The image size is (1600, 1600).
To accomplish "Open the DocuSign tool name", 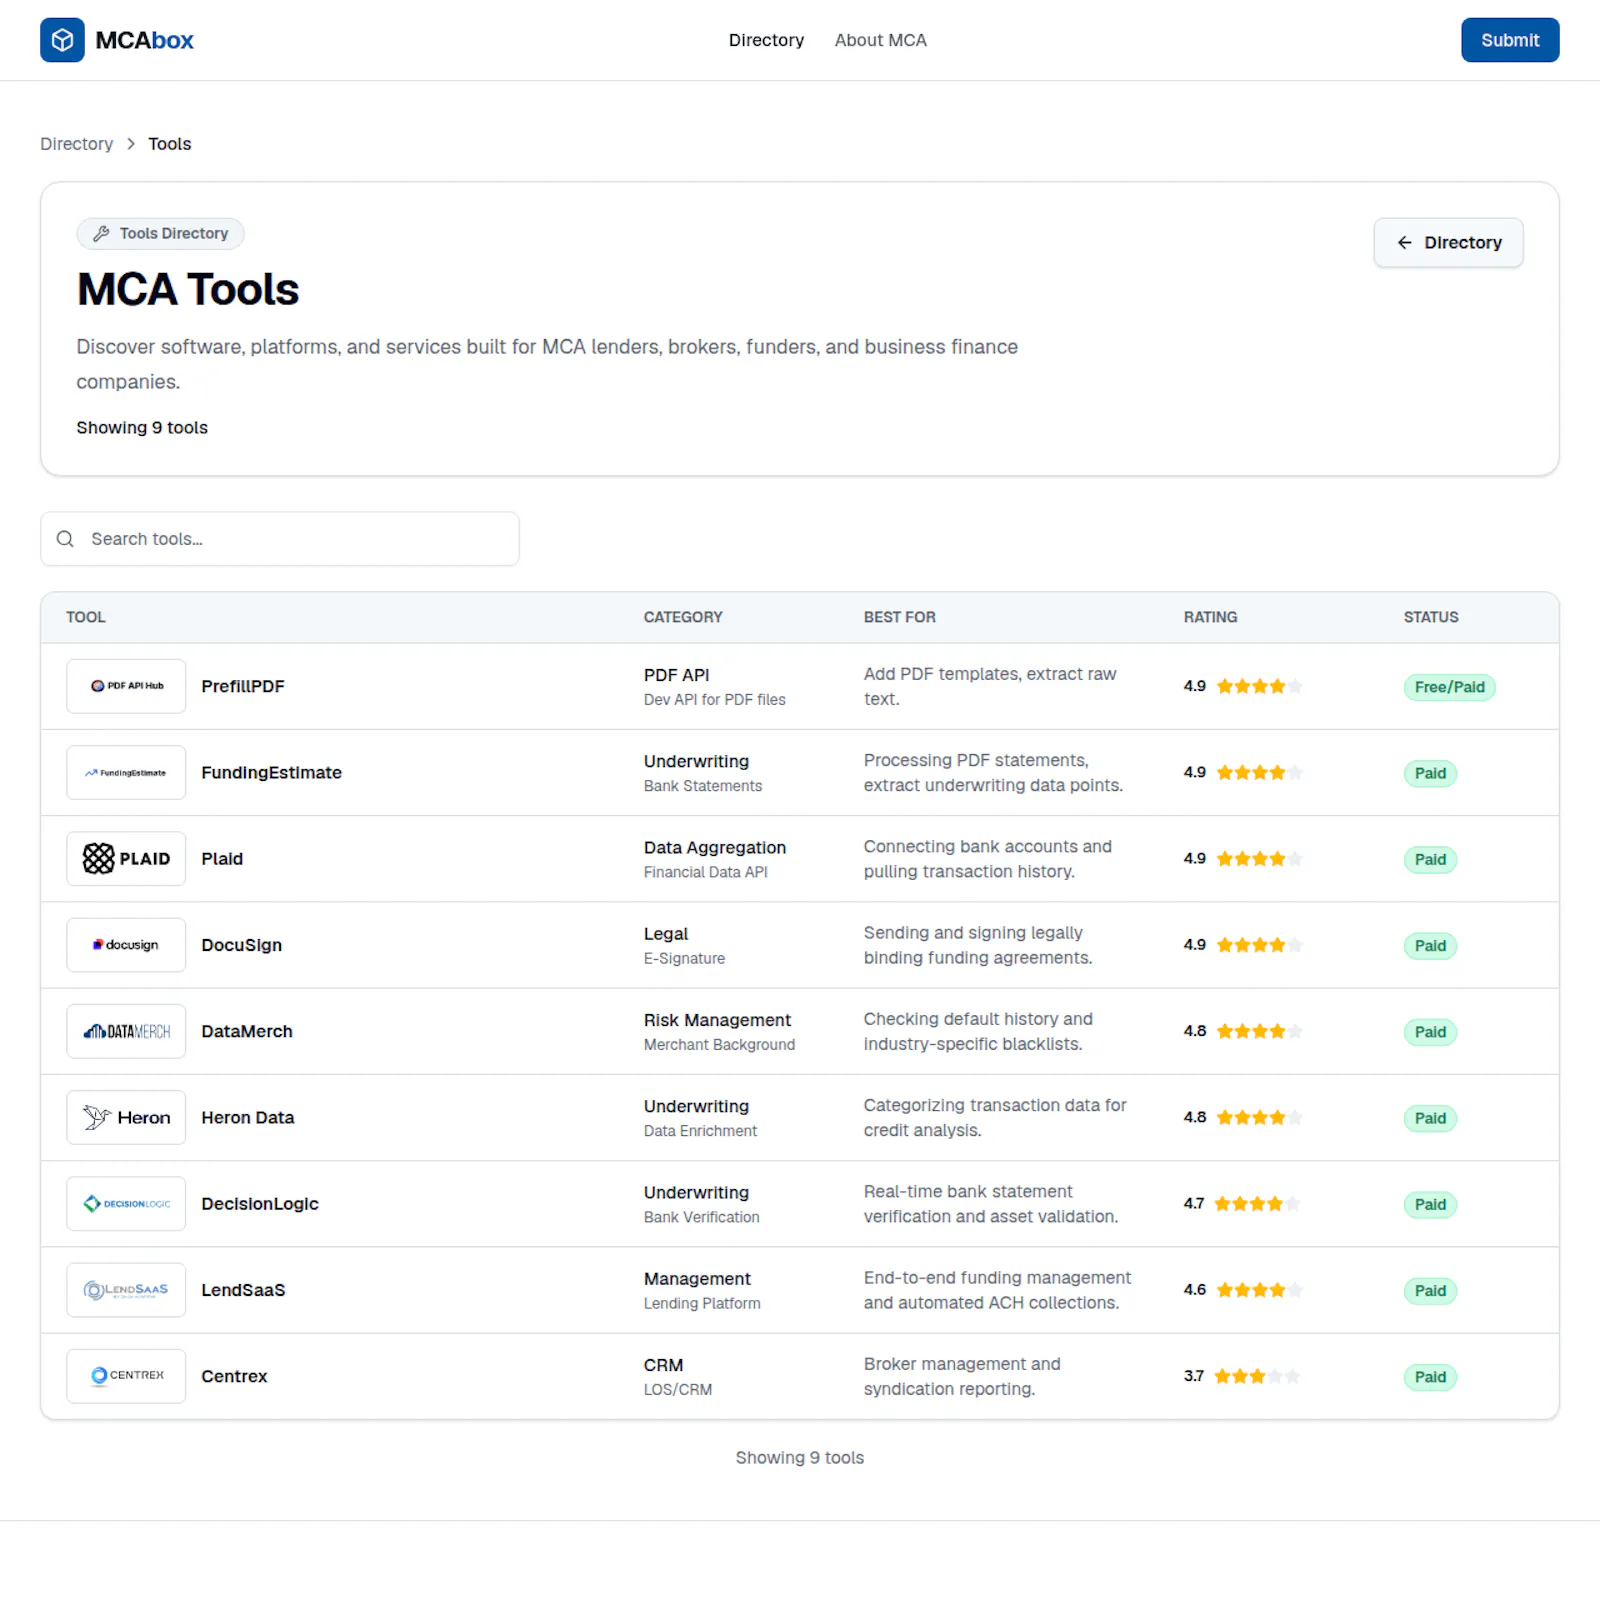I will point(241,945).
